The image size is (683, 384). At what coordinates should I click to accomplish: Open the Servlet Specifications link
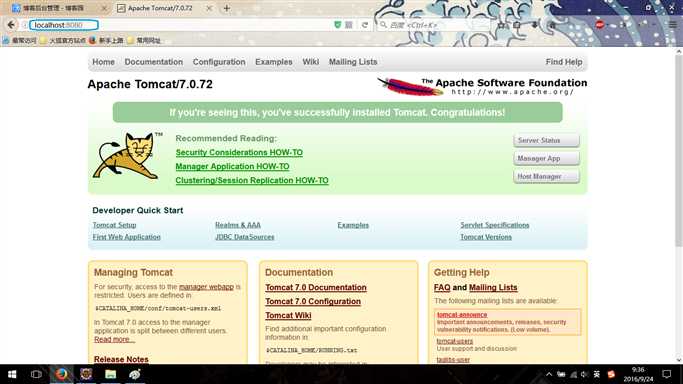[x=495, y=225]
